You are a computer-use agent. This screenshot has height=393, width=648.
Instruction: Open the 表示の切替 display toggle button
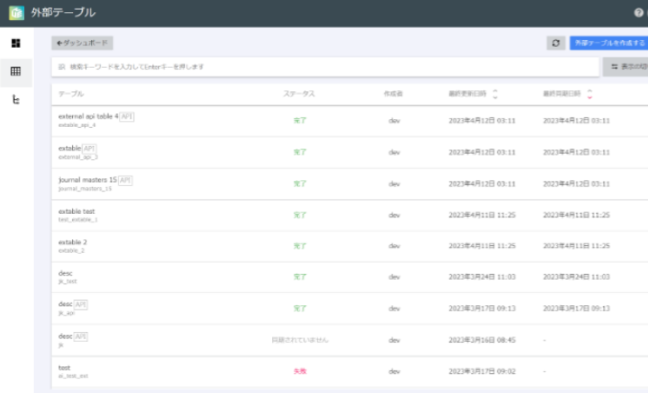click(x=625, y=67)
